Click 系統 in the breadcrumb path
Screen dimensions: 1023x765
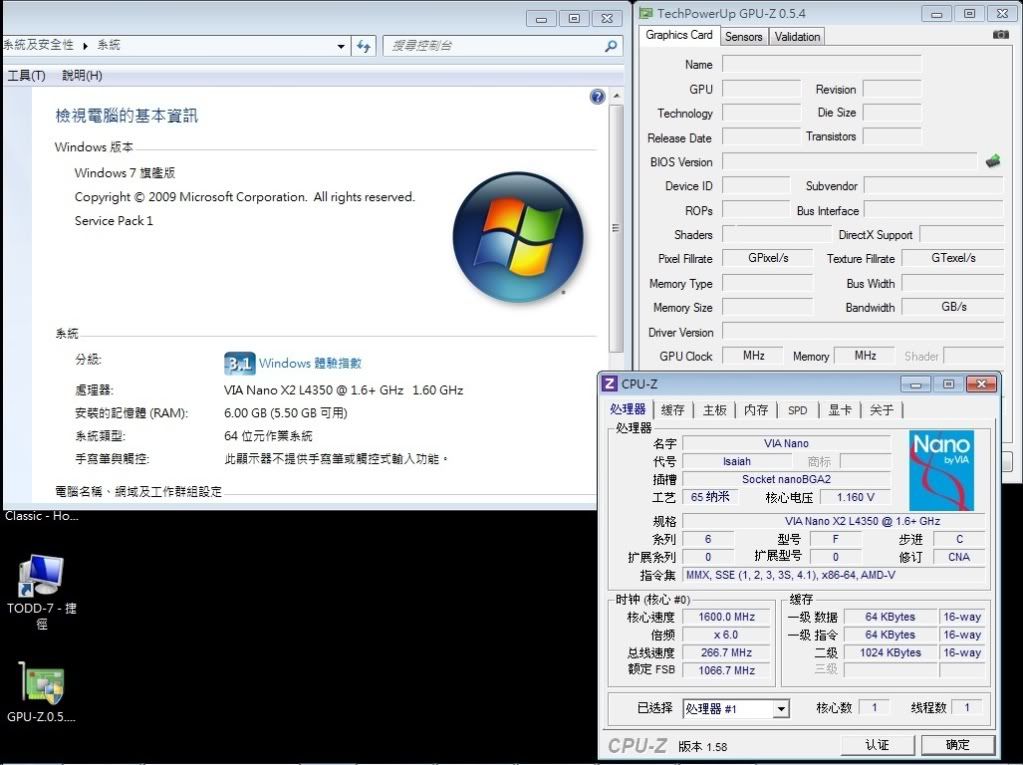(x=108, y=45)
